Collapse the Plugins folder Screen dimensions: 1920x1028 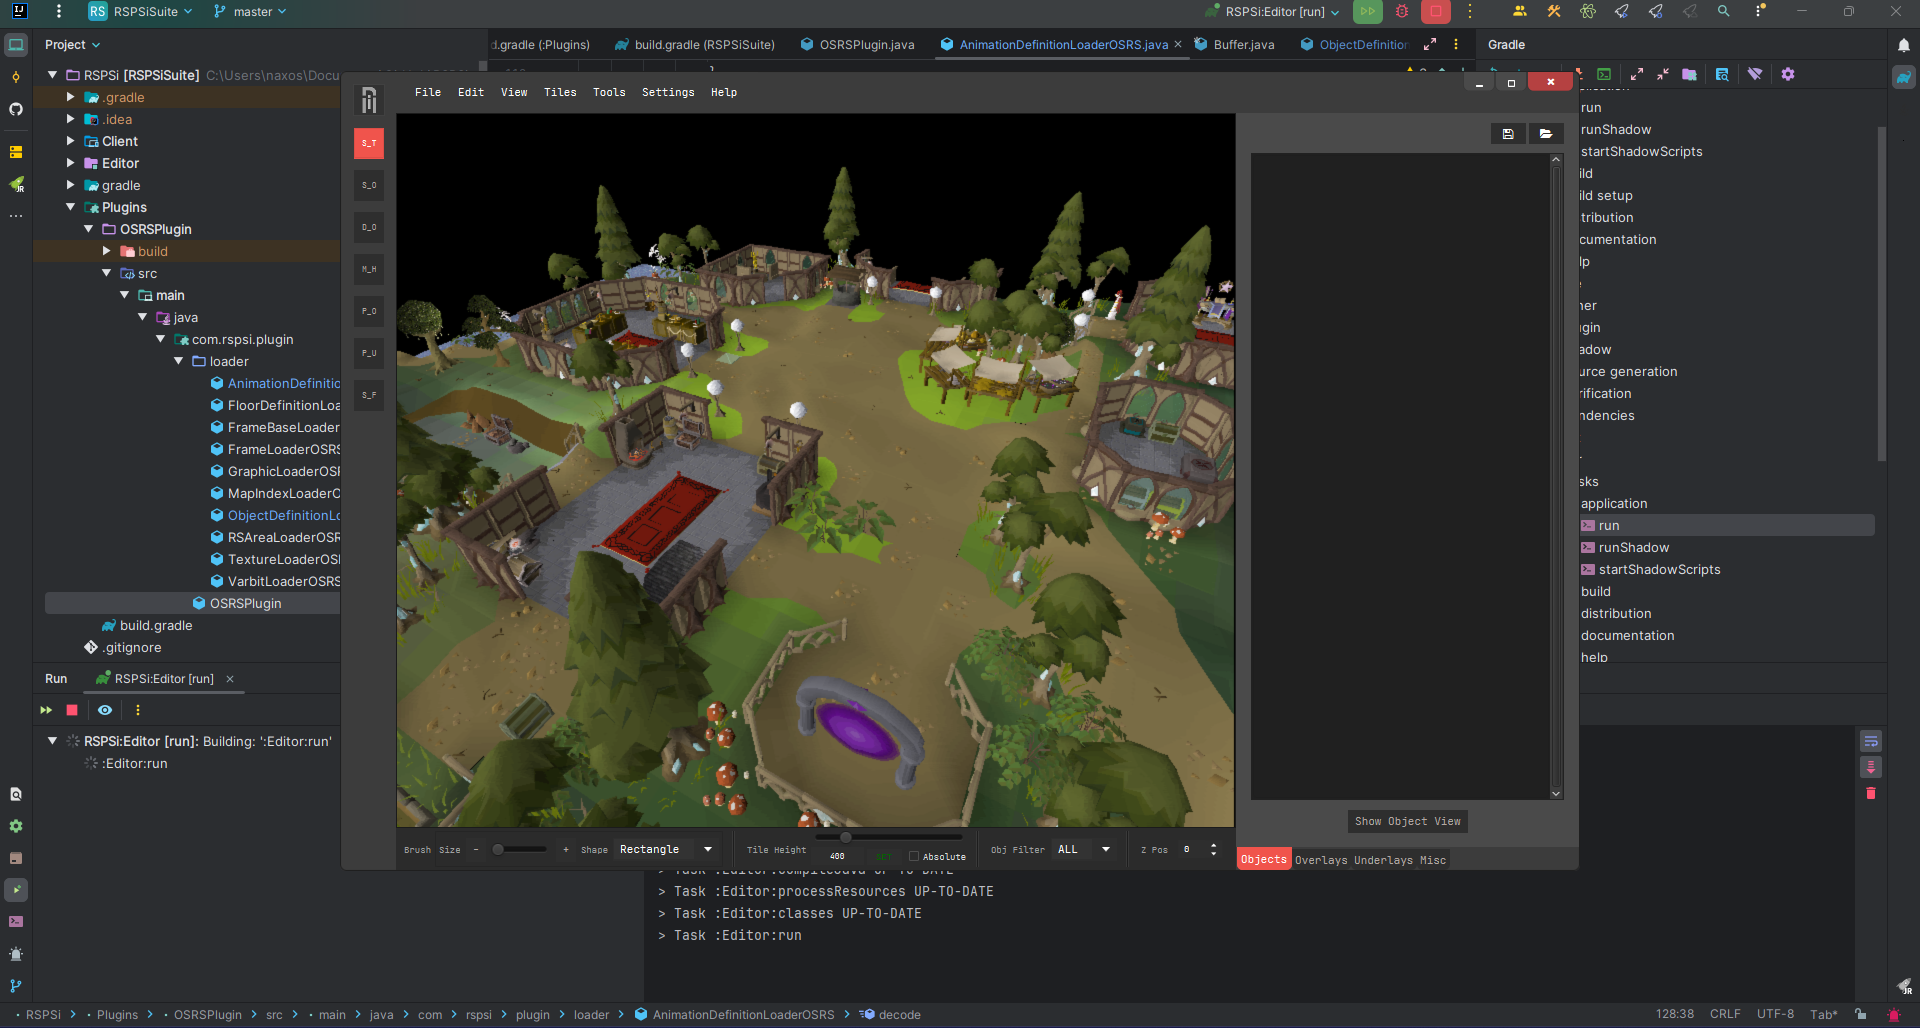pos(71,207)
